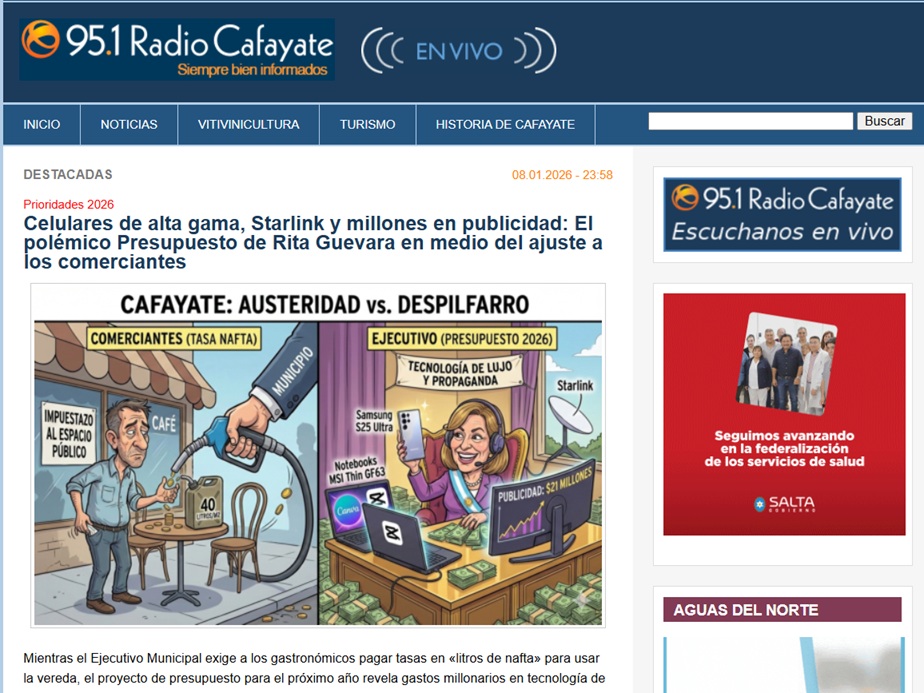Click the 08.01.2026 article timestamp
This screenshot has width=924, height=693.
click(x=562, y=175)
